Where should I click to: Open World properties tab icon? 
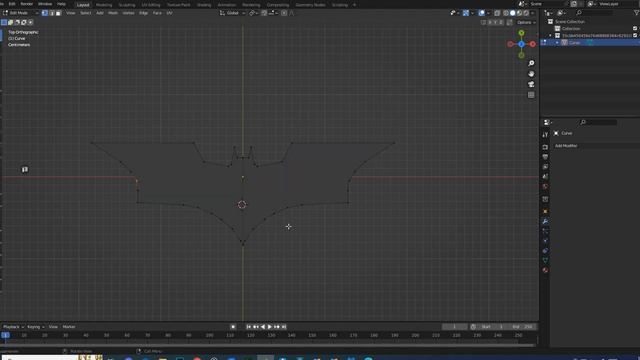[545, 187]
